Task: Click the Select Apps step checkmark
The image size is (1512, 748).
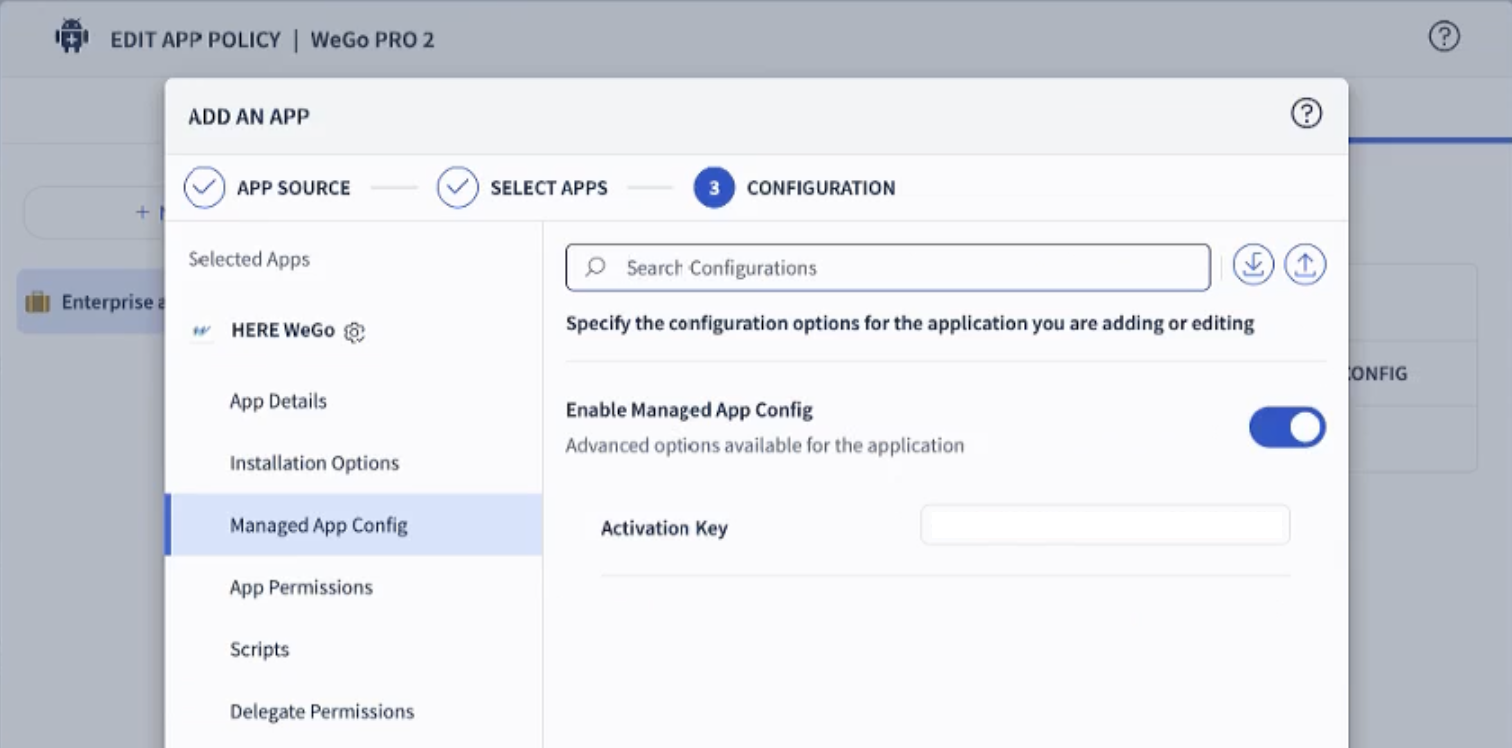Action: (458, 188)
